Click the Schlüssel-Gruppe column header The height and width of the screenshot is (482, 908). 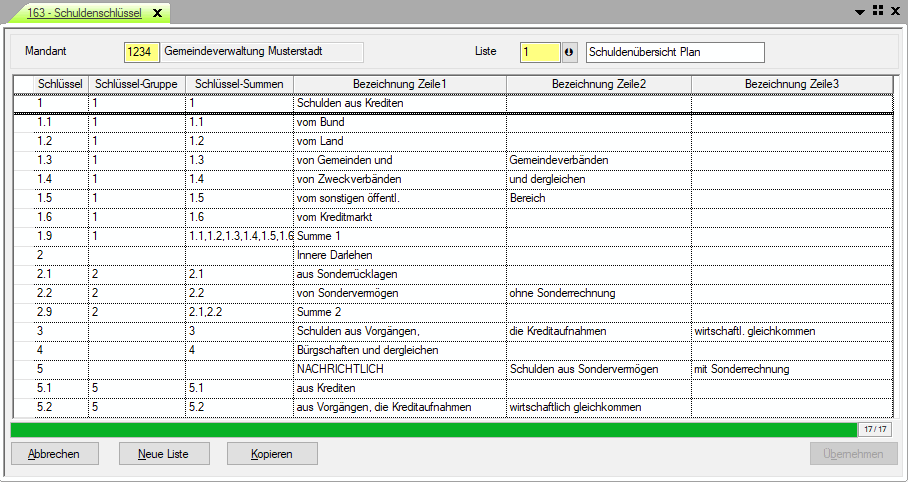137,84
